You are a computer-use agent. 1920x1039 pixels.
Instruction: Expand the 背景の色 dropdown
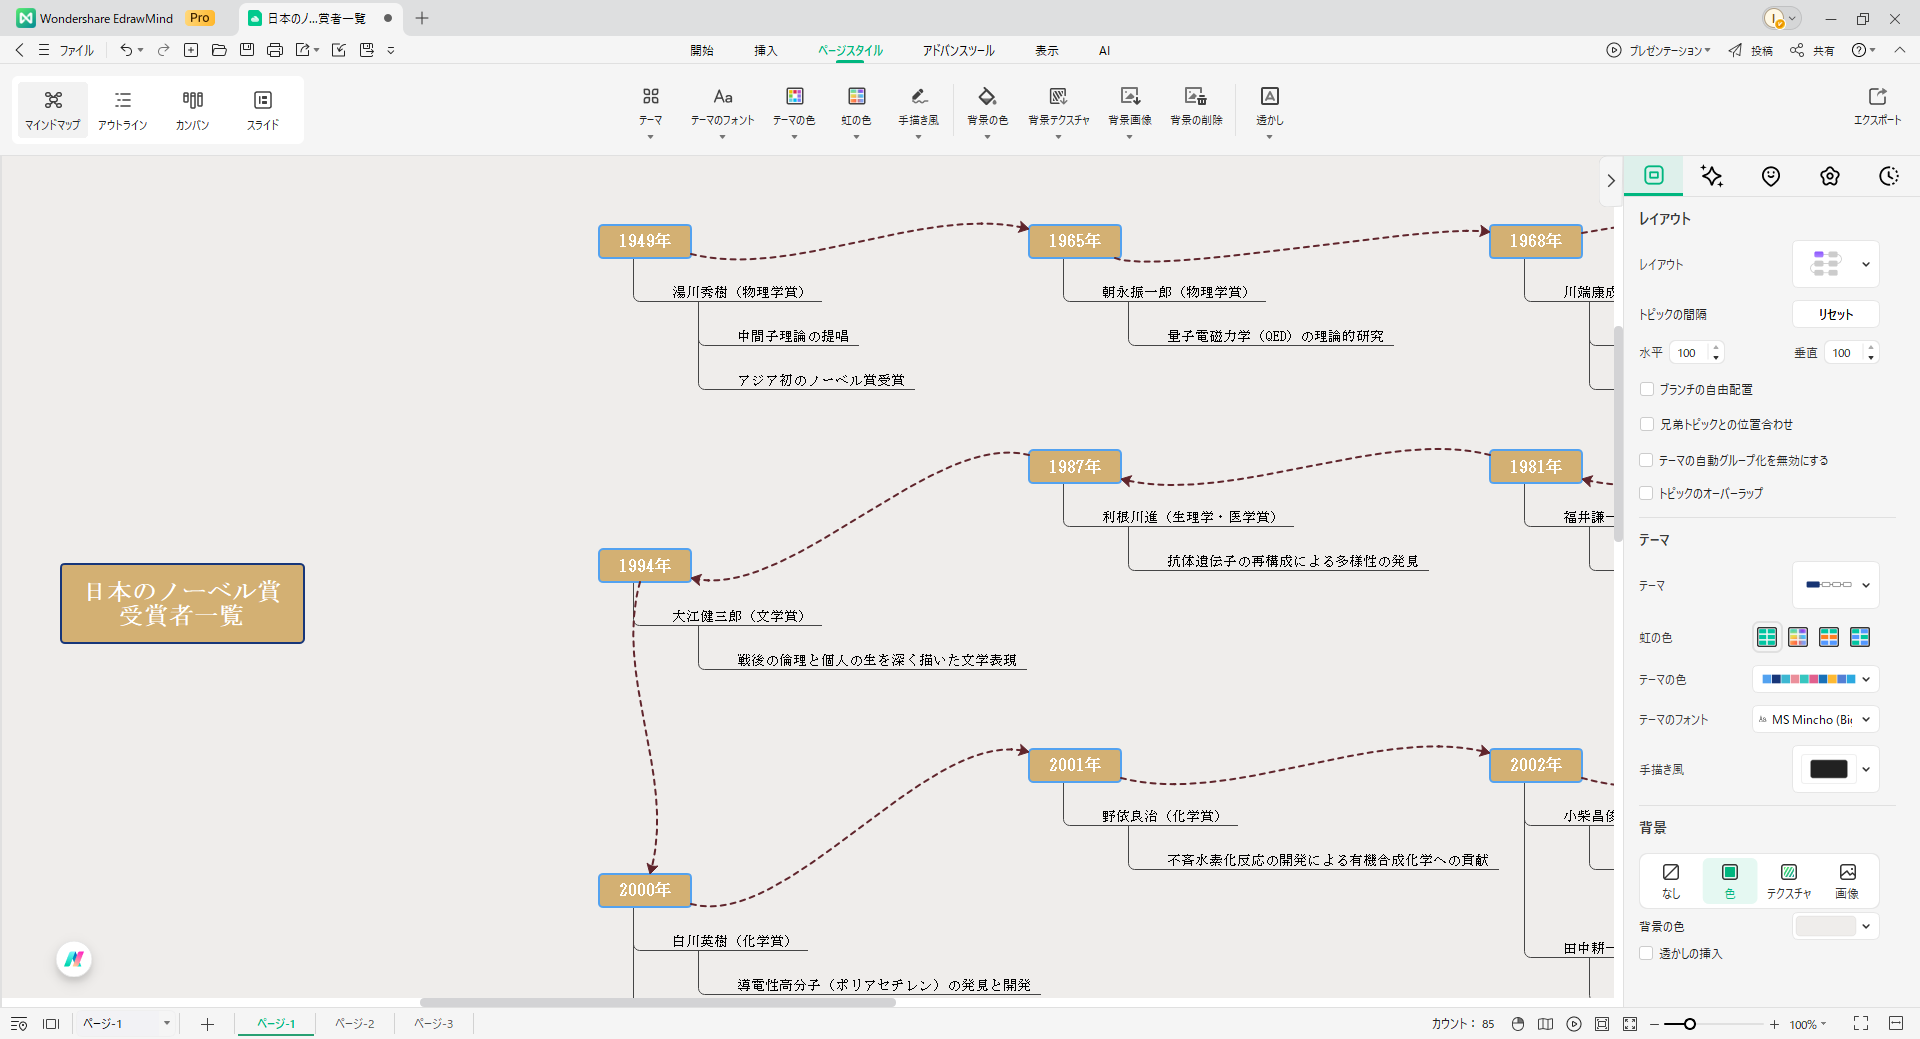tap(1836, 926)
